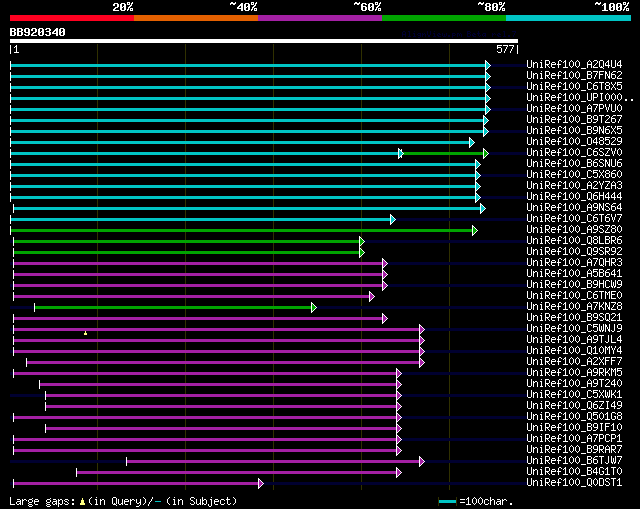
Task: Select the UniRef100_A2YZA3 label
Action: [574, 186]
